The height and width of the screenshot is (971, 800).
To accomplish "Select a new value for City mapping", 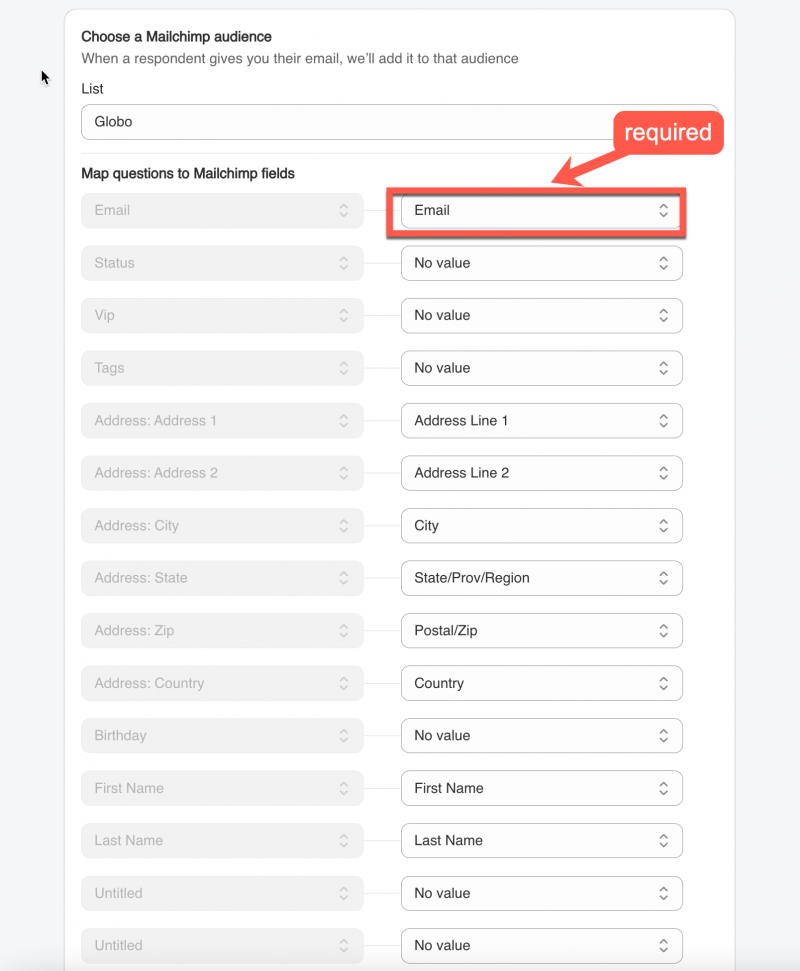I will (x=540, y=525).
